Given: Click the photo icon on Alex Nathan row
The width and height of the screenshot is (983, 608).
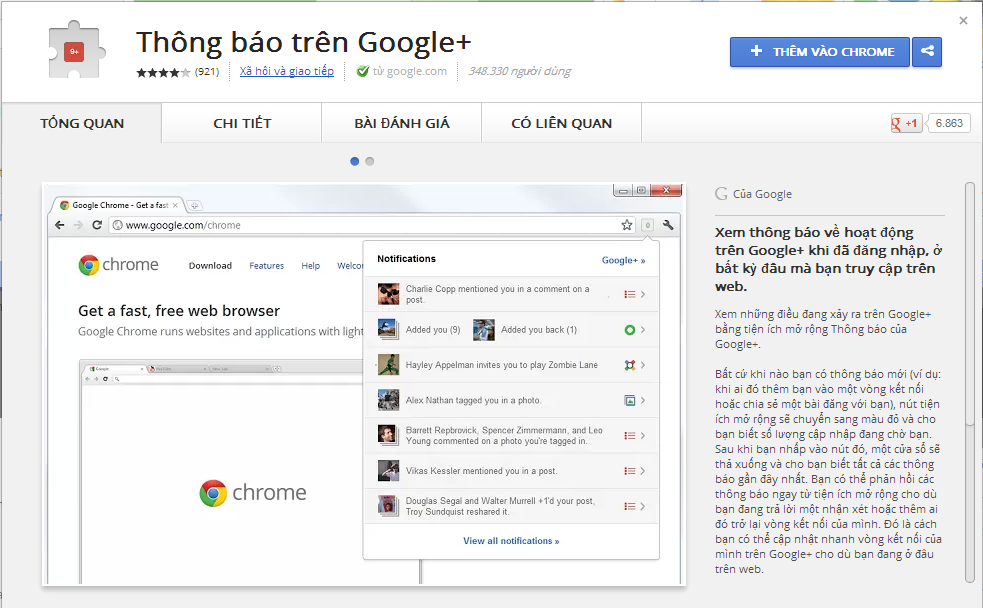Looking at the screenshot, I should 630,401.
